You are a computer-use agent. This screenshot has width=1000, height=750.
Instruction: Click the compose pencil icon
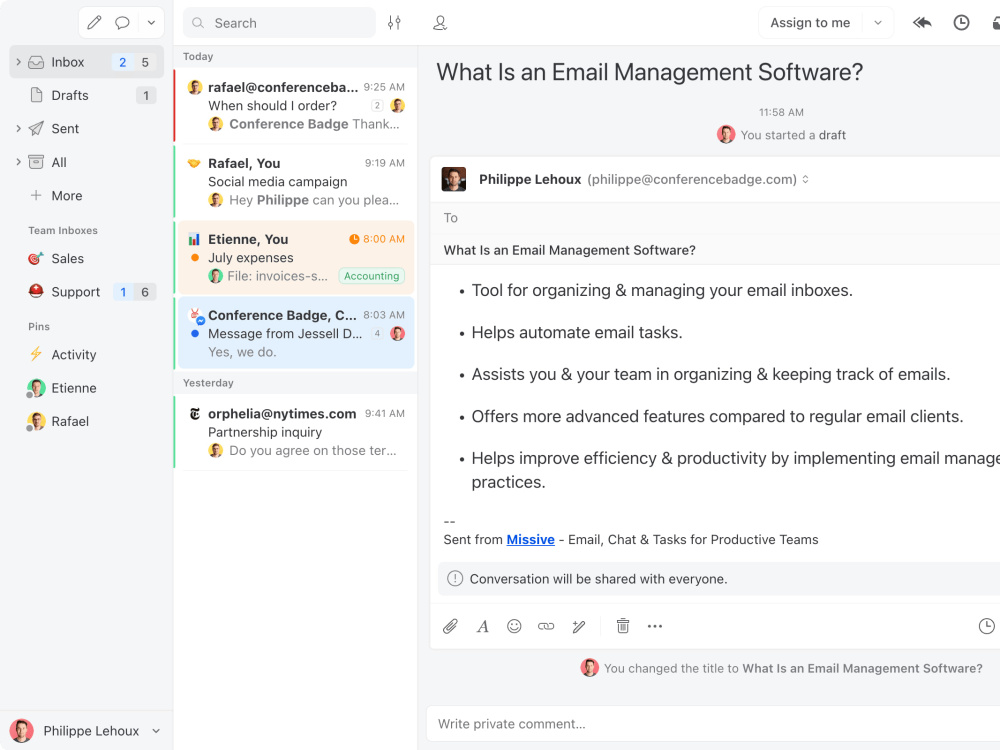click(x=94, y=23)
